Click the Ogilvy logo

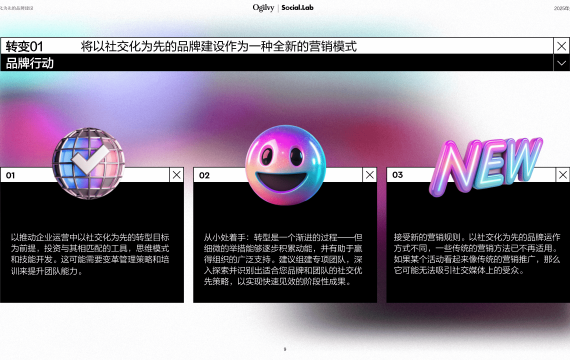pyautogui.click(x=263, y=8)
